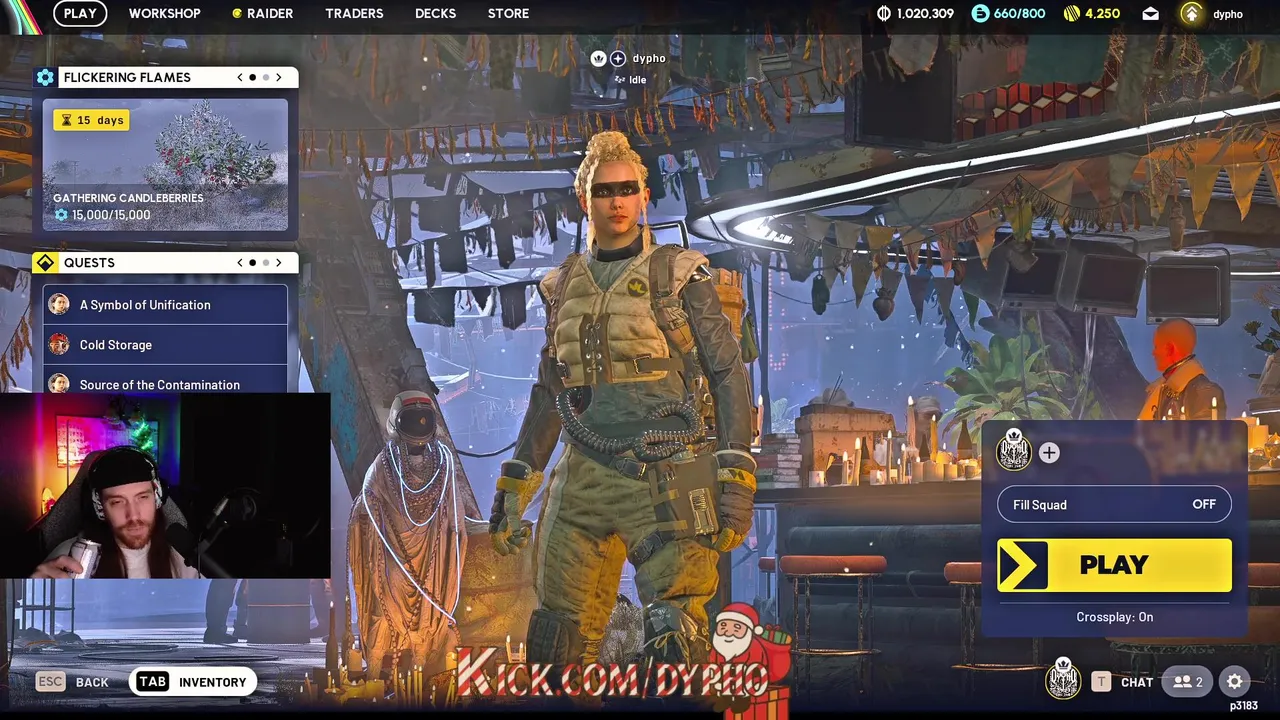Go to previous Flickering Flames page
This screenshot has height=720, width=1280.
coord(240,77)
